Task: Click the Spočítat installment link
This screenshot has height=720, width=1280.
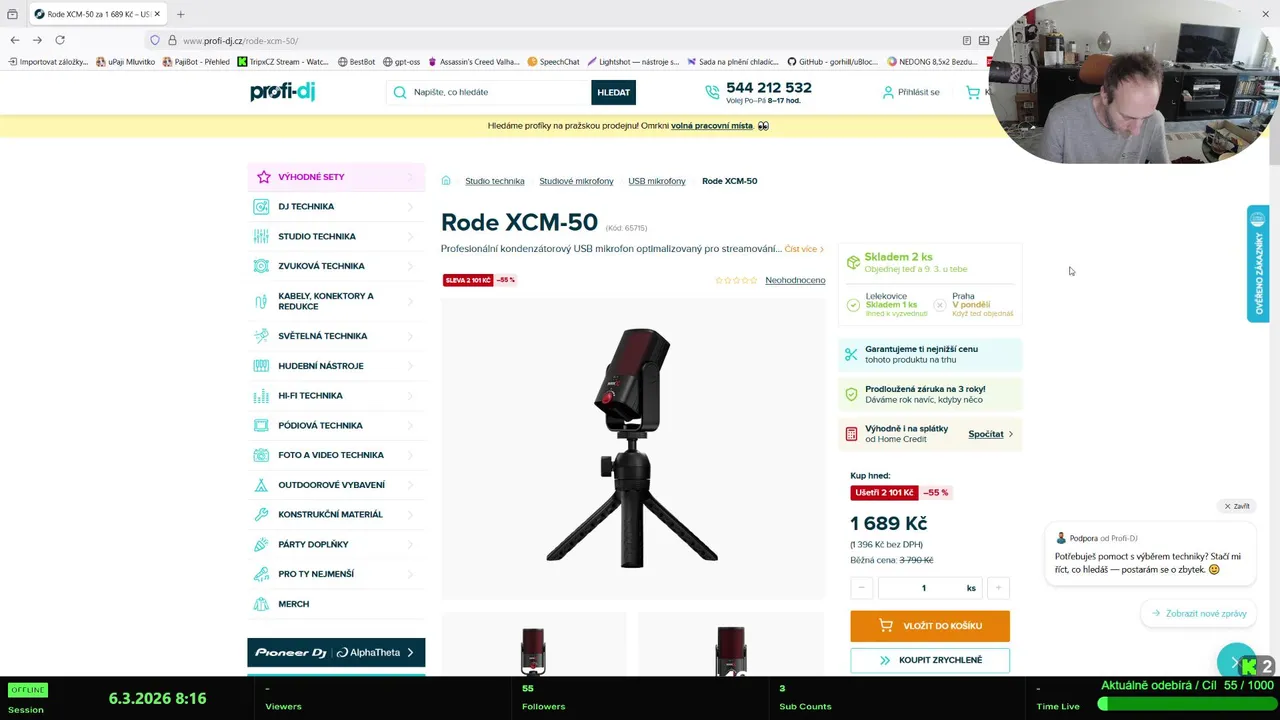Action: pyautogui.click(x=990, y=434)
